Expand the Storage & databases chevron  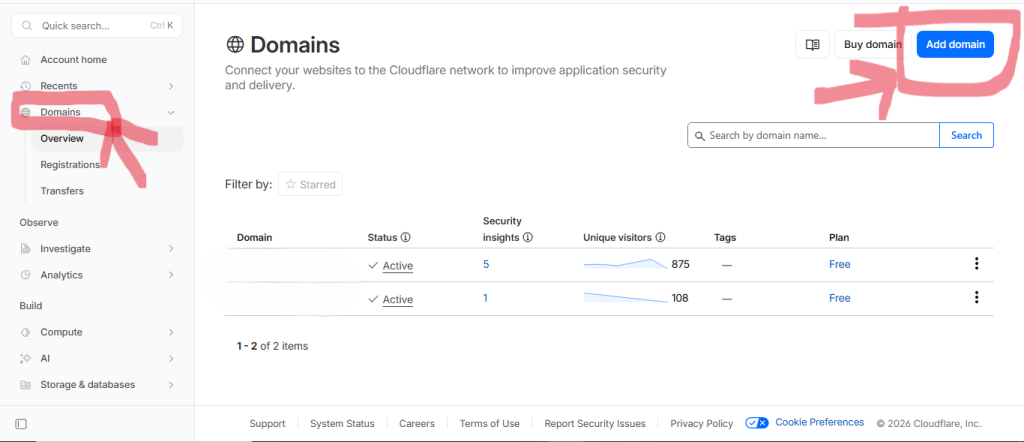[171, 385]
